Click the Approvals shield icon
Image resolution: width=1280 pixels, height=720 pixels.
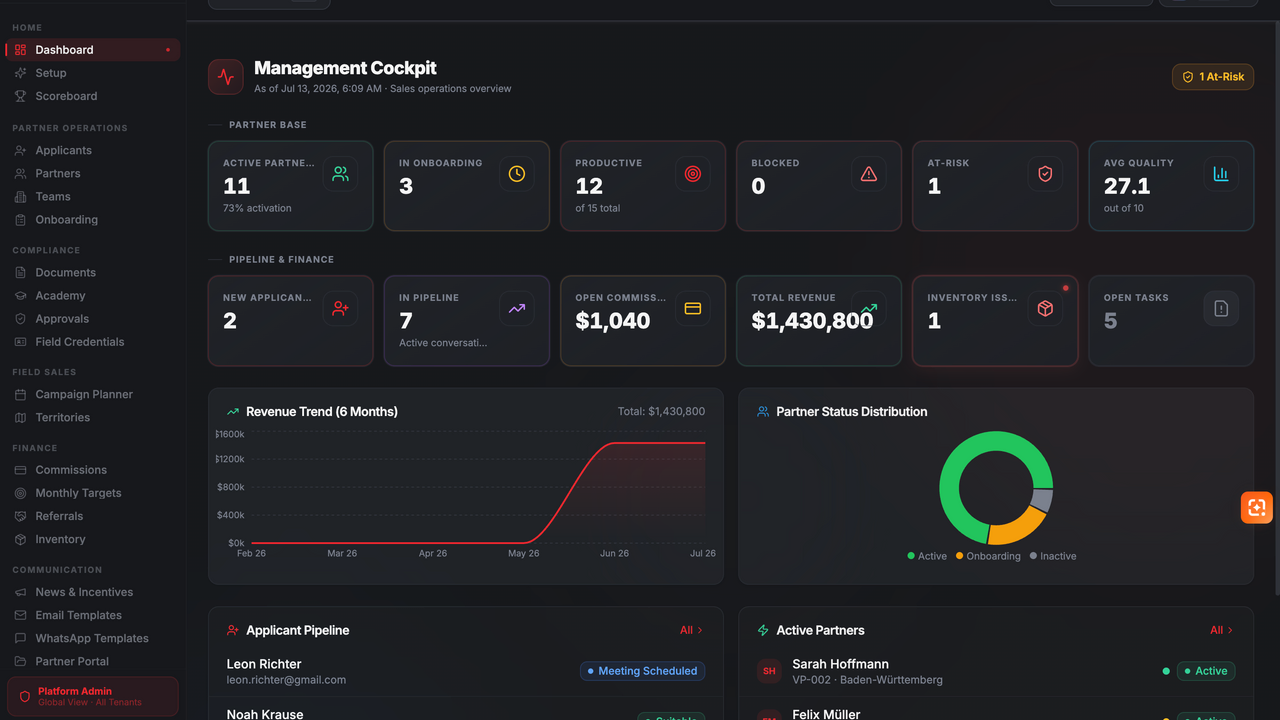coord(20,318)
